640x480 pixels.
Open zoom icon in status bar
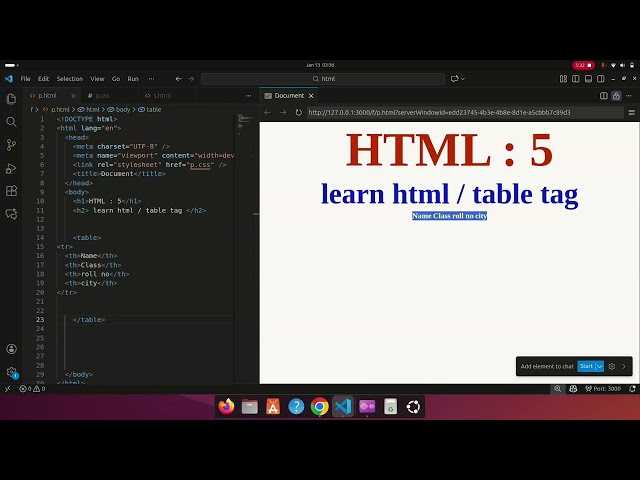[557, 389]
